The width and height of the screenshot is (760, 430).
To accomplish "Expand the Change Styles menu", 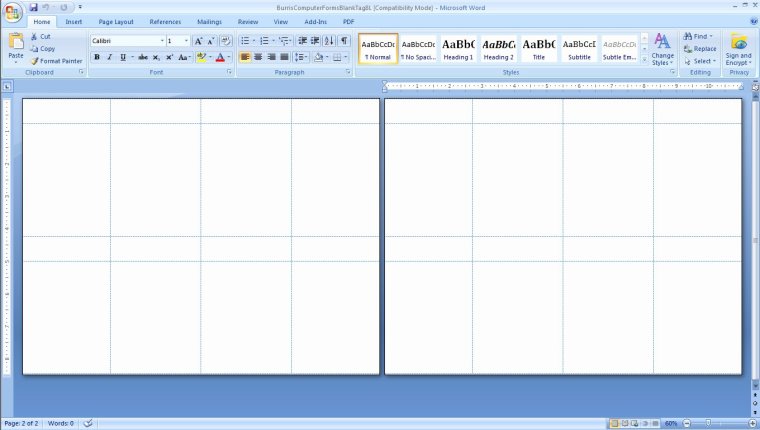I will [662, 49].
